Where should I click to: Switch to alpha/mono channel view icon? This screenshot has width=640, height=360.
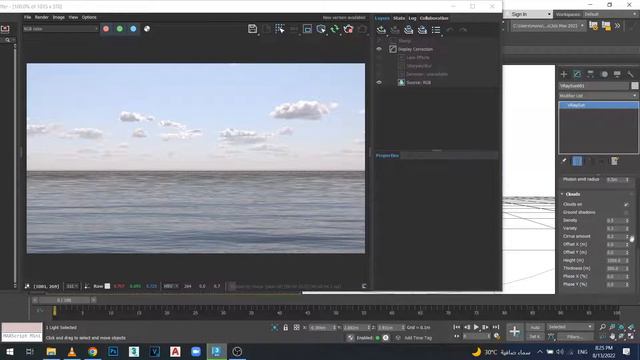147,29
